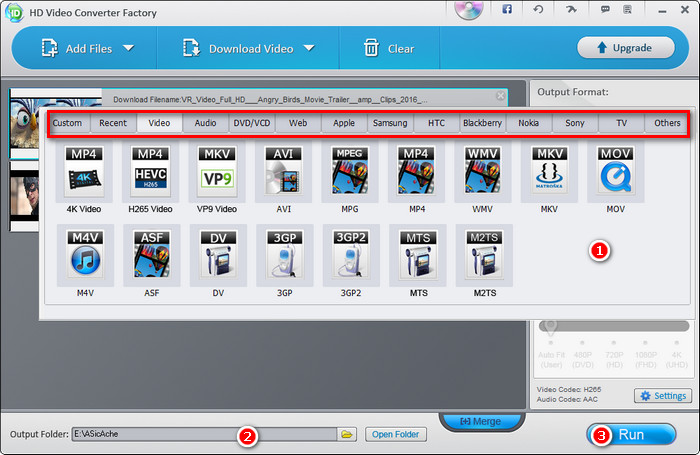700x455 pixels.
Task: Switch to the HTC tab
Action: coord(437,123)
